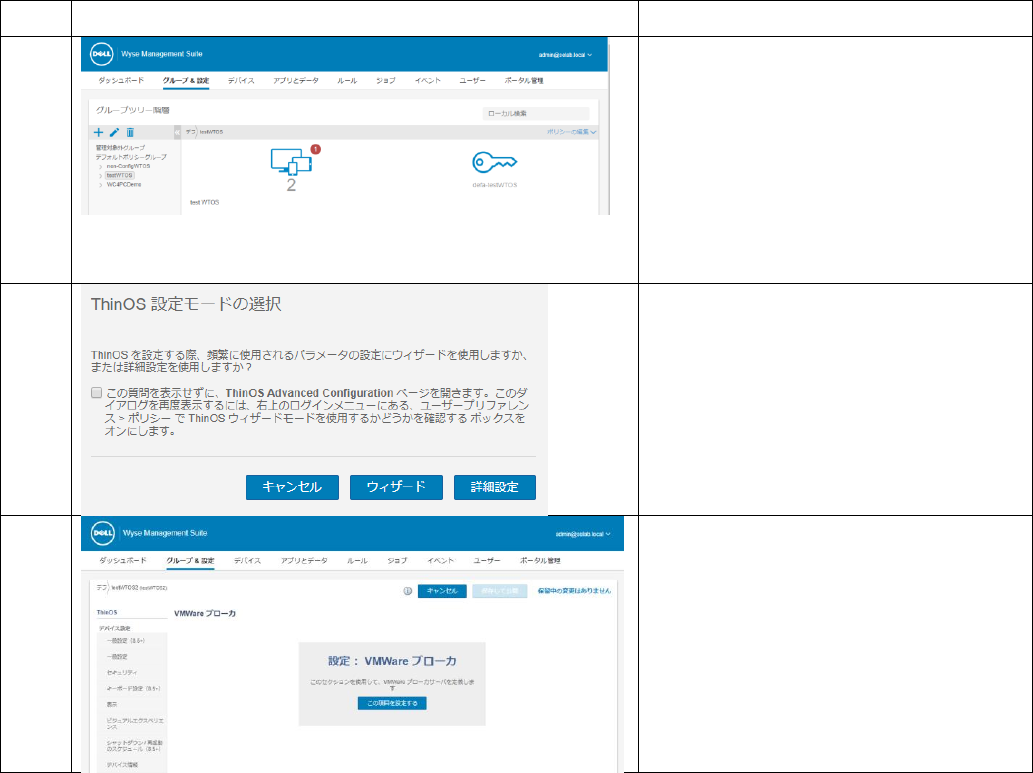Open 一般設定 without version suffix in sidebar
The width and height of the screenshot is (1033, 773).
tap(117, 657)
